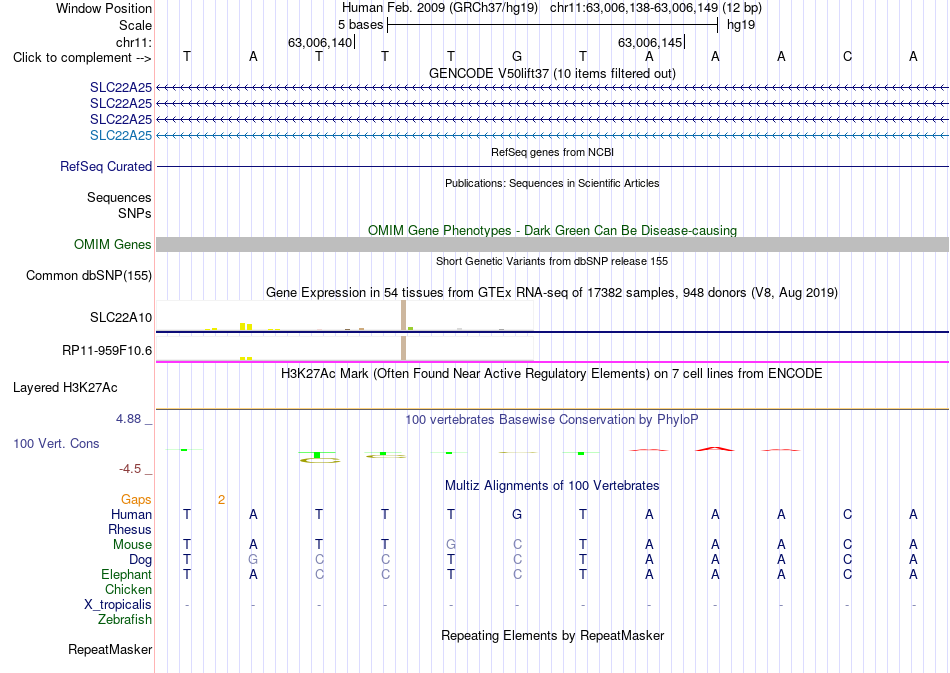The height and width of the screenshot is (673, 950).
Task: Select the Chicken alignment row label
Action: (x=128, y=589)
